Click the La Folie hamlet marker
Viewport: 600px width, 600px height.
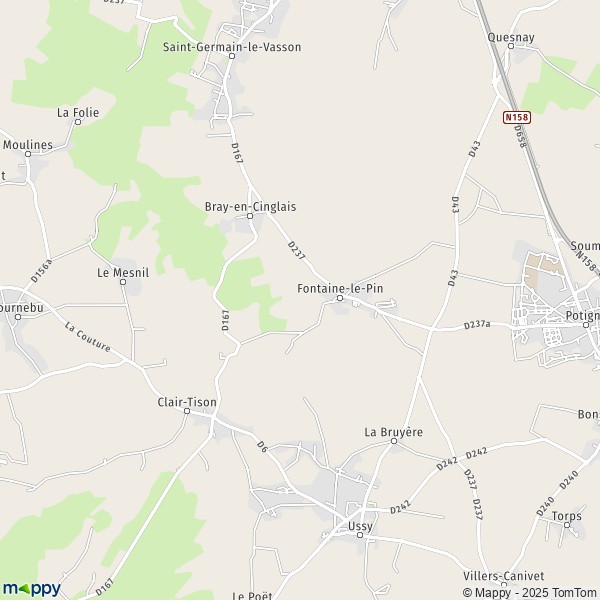point(78,122)
